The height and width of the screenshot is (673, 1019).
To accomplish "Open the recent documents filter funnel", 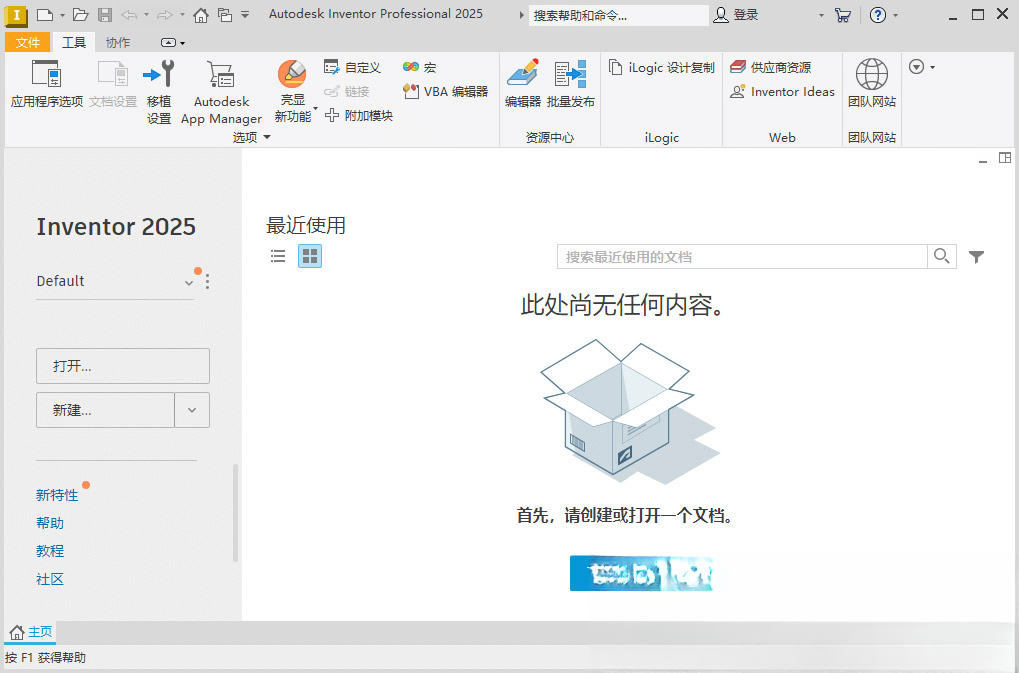I will pyautogui.click(x=976, y=257).
